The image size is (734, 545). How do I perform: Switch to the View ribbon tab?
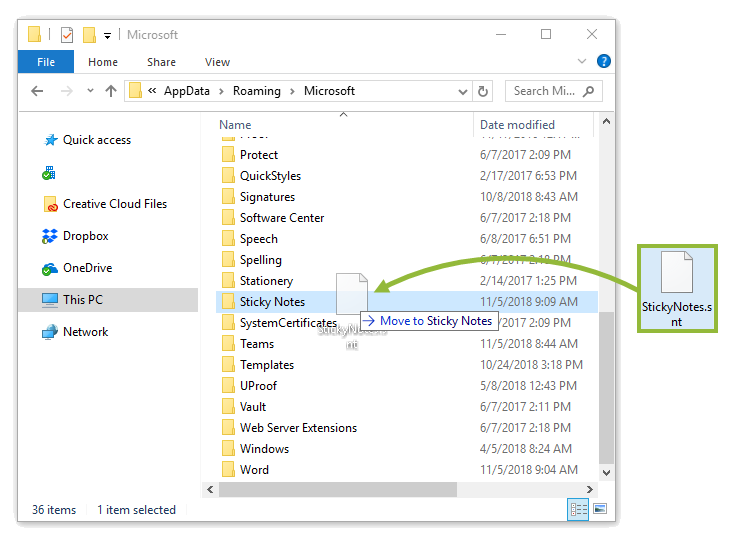(x=217, y=62)
